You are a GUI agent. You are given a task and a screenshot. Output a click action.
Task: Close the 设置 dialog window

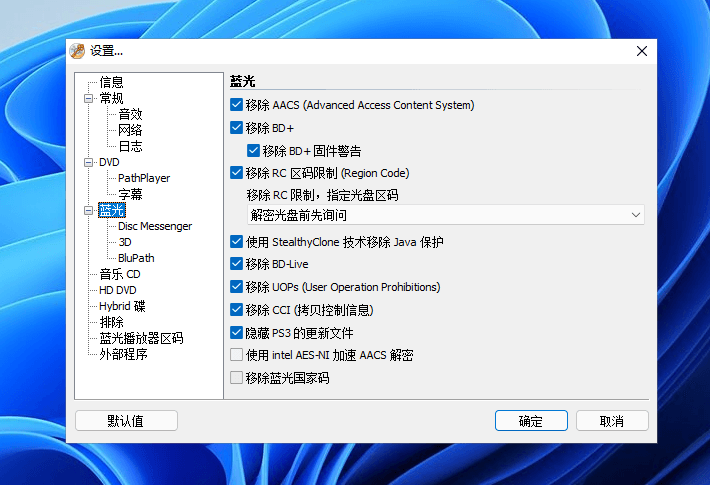point(642,51)
